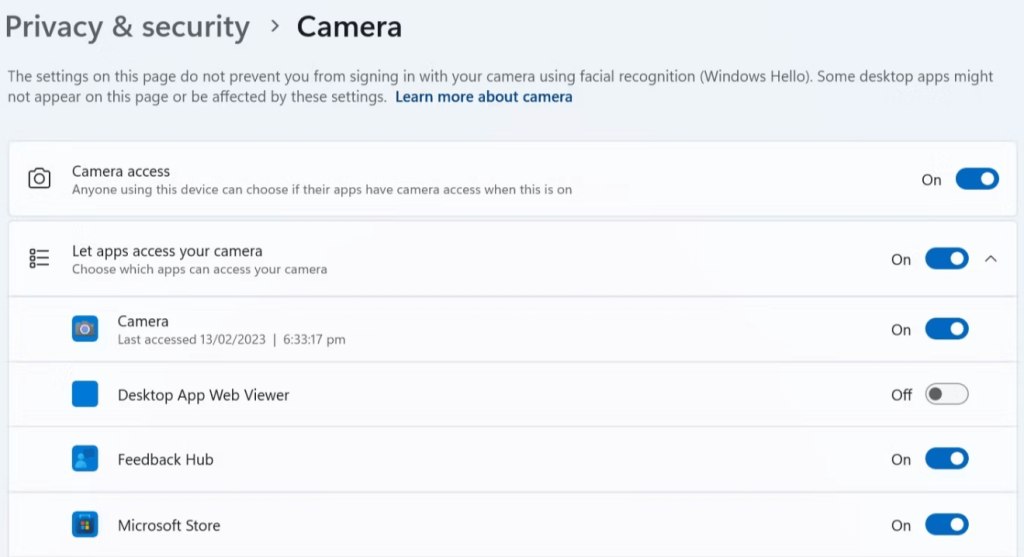
Task: Click the list icon beside Let apps access
Action: click(39, 259)
